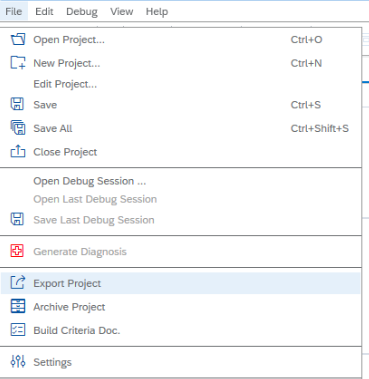This screenshot has width=369, height=379.
Task: Click the Build Criteria Doc checklist icon
Action: [x=18, y=330]
